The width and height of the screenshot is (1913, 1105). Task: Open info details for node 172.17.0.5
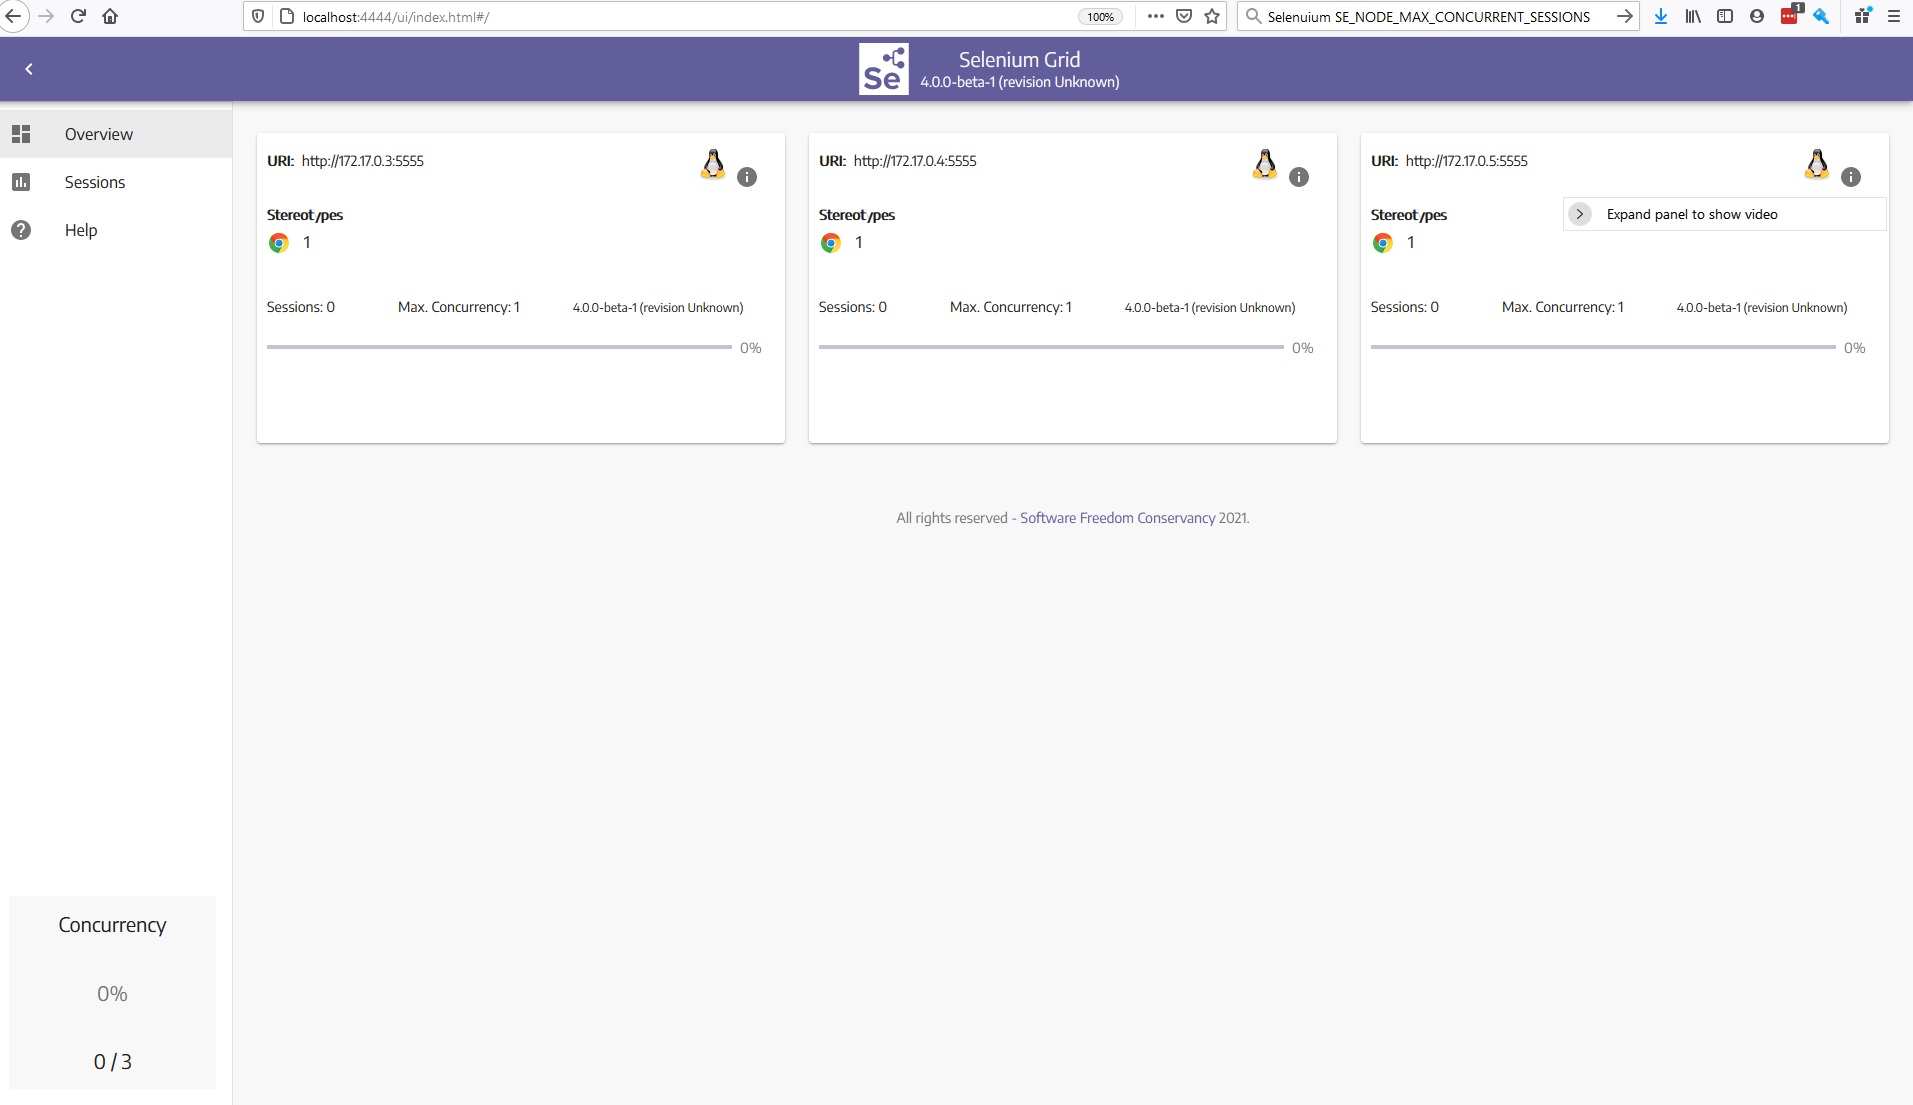tap(1851, 177)
